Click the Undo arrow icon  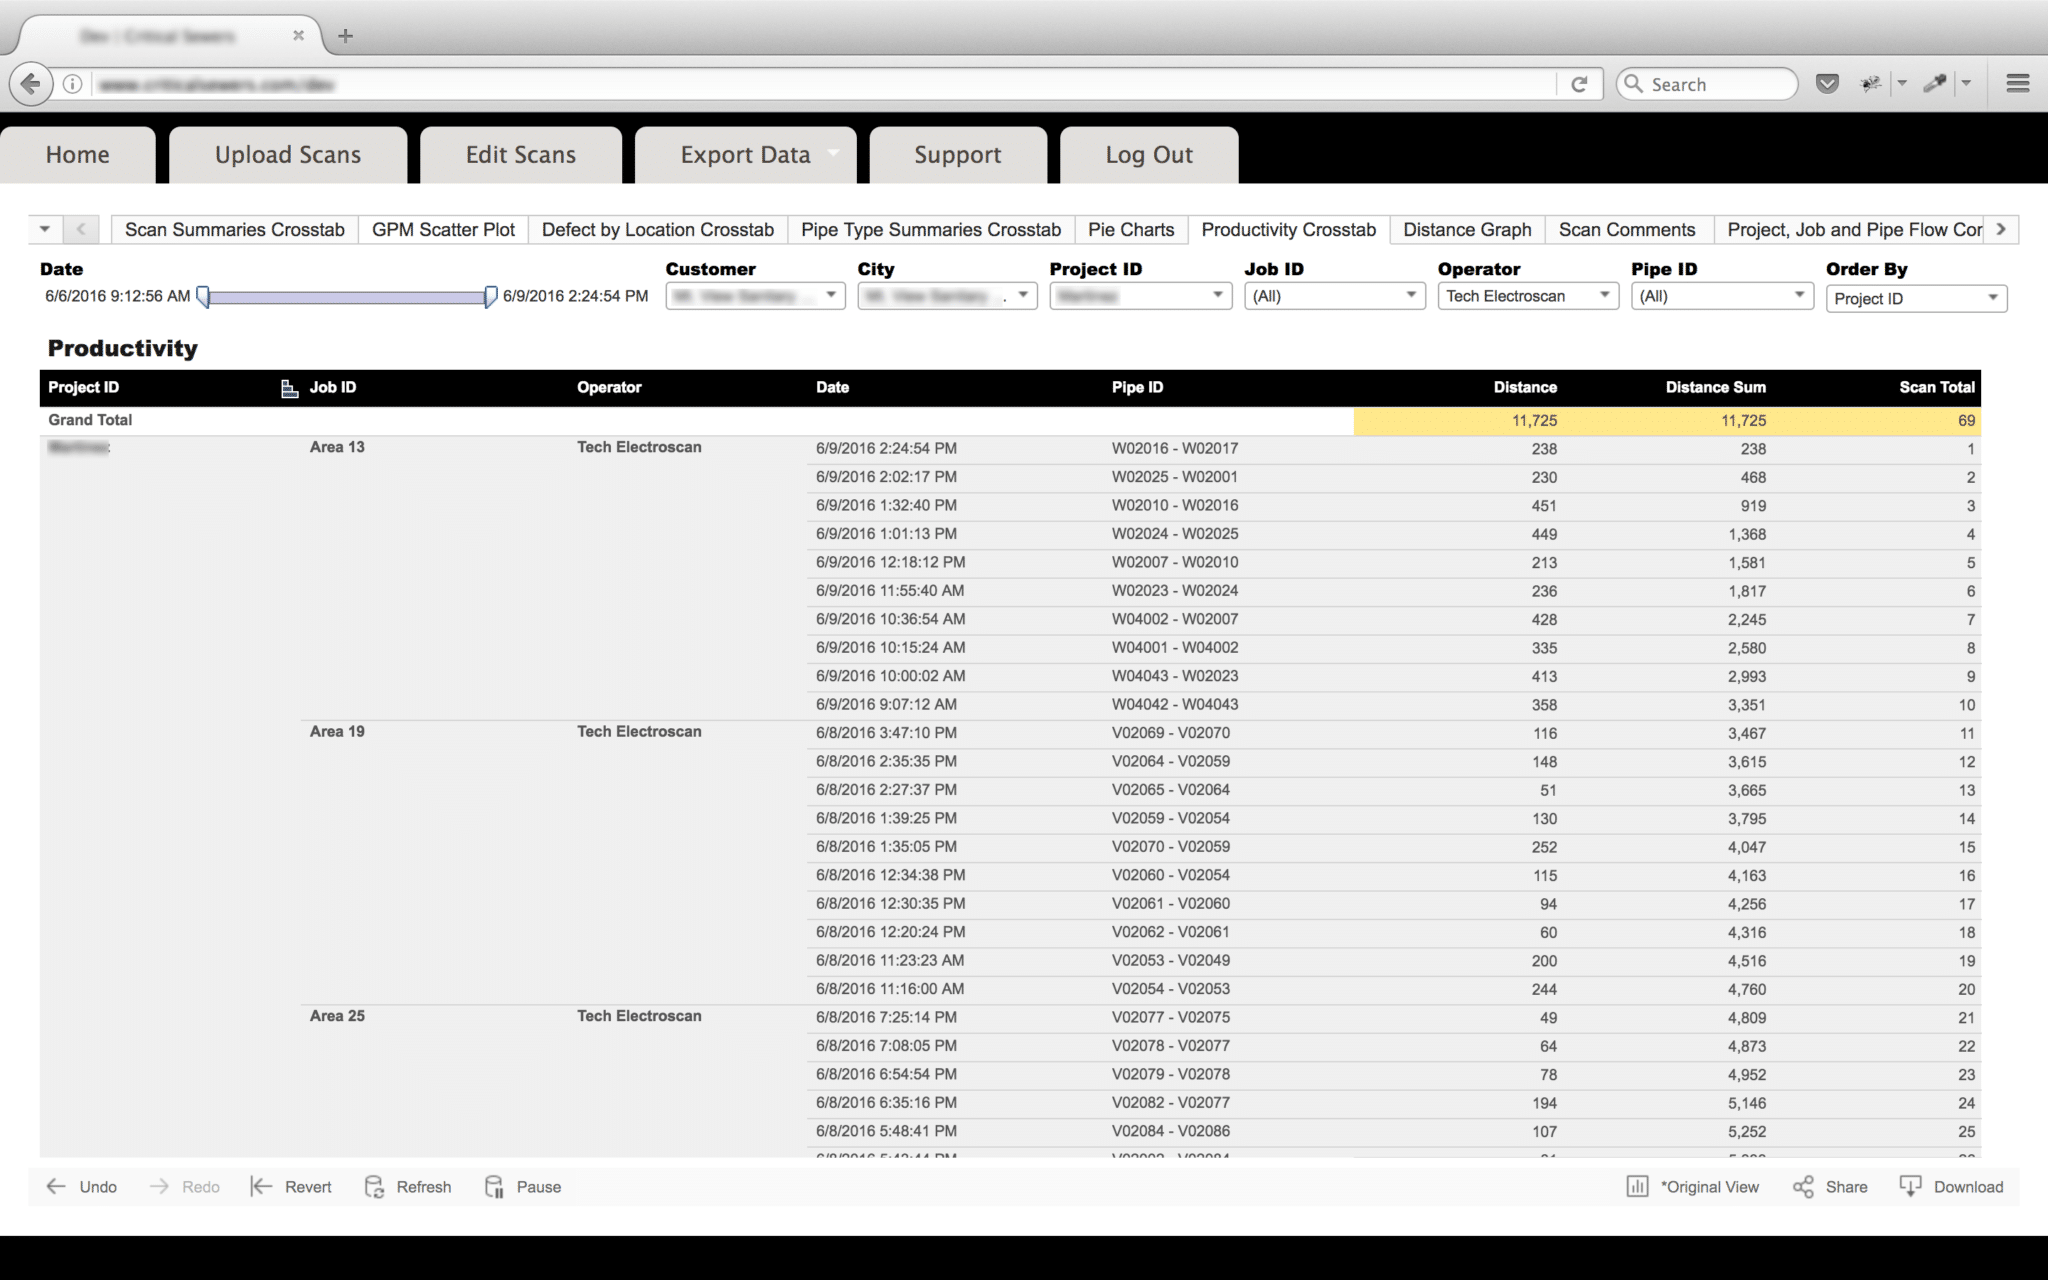(x=56, y=1186)
